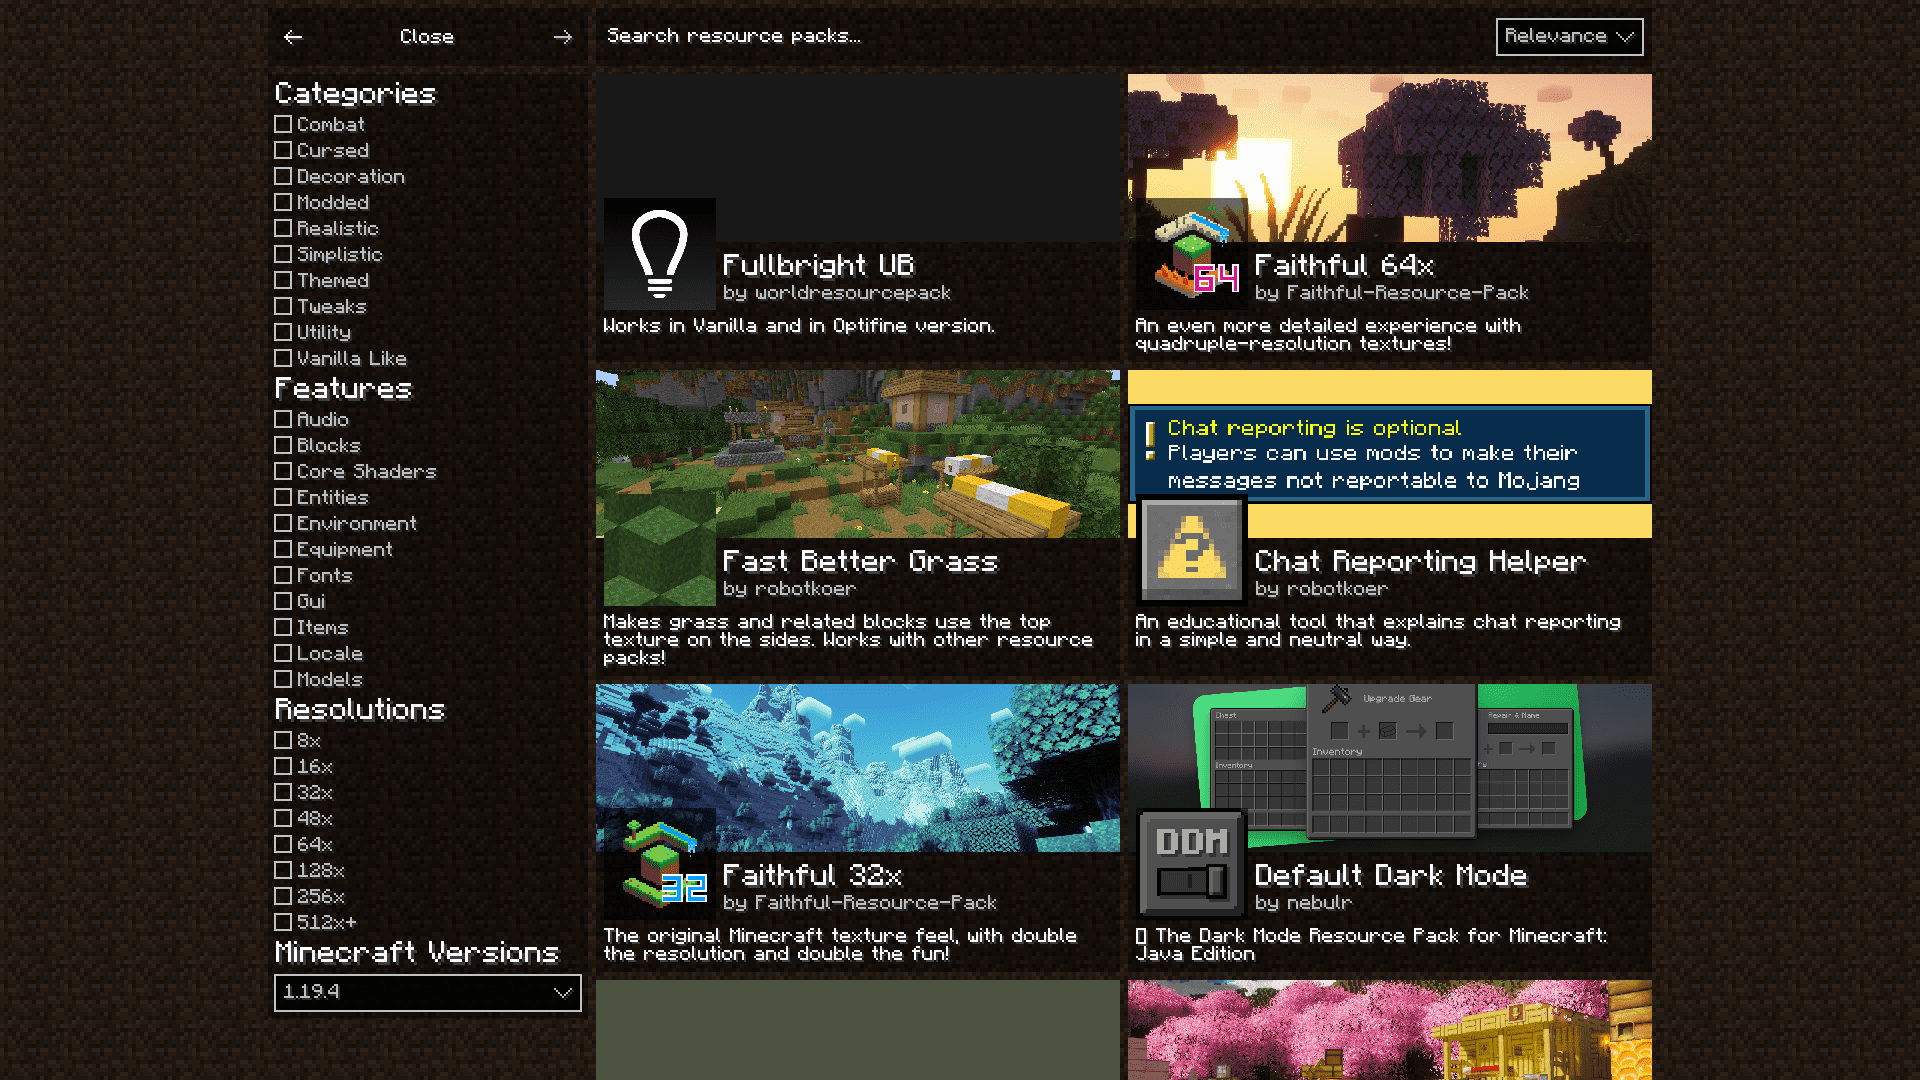Open the Relevance sort dropdown
Viewport: 1920px width, 1080px height.
1569,36
